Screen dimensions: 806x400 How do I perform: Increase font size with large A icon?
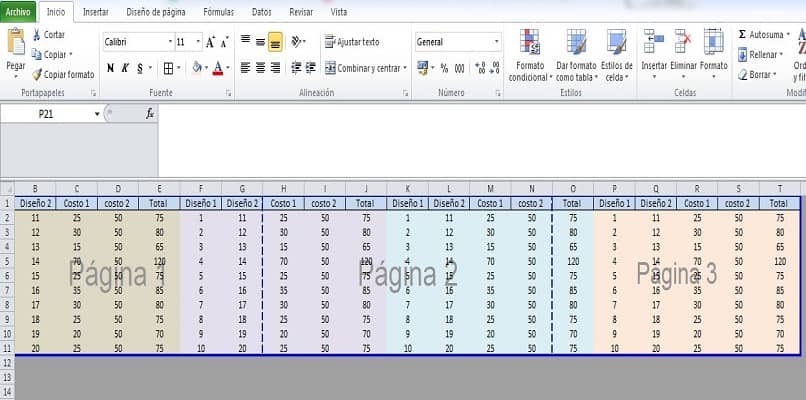coord(211,42)
